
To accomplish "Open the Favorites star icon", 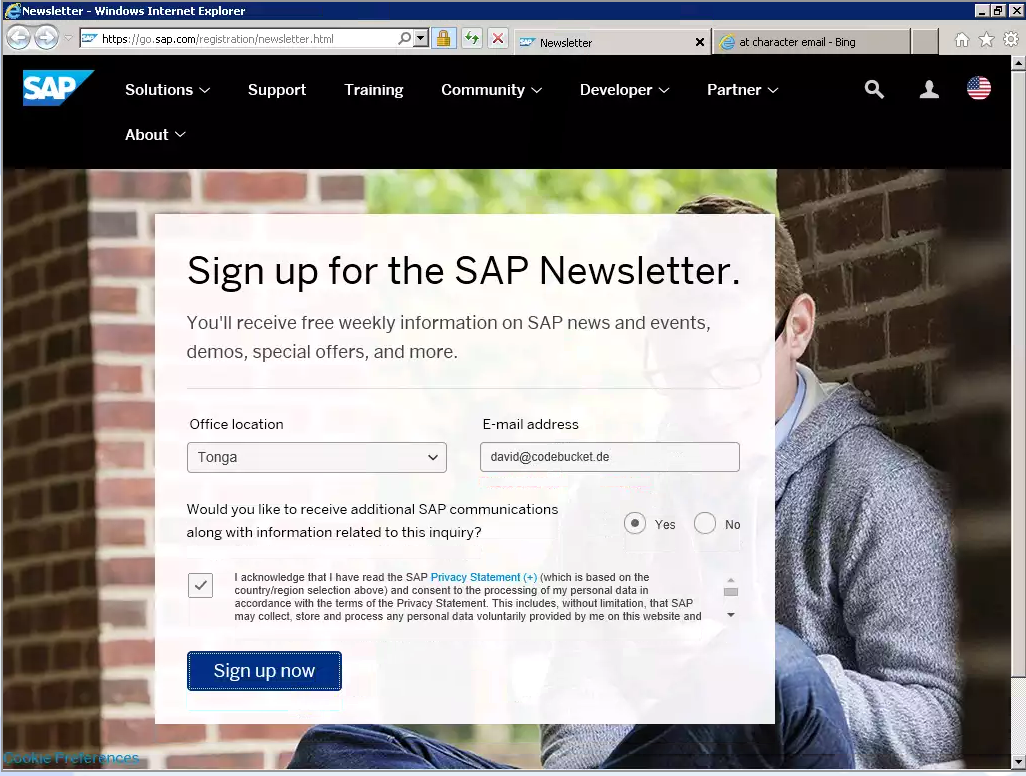I will 986,40.
